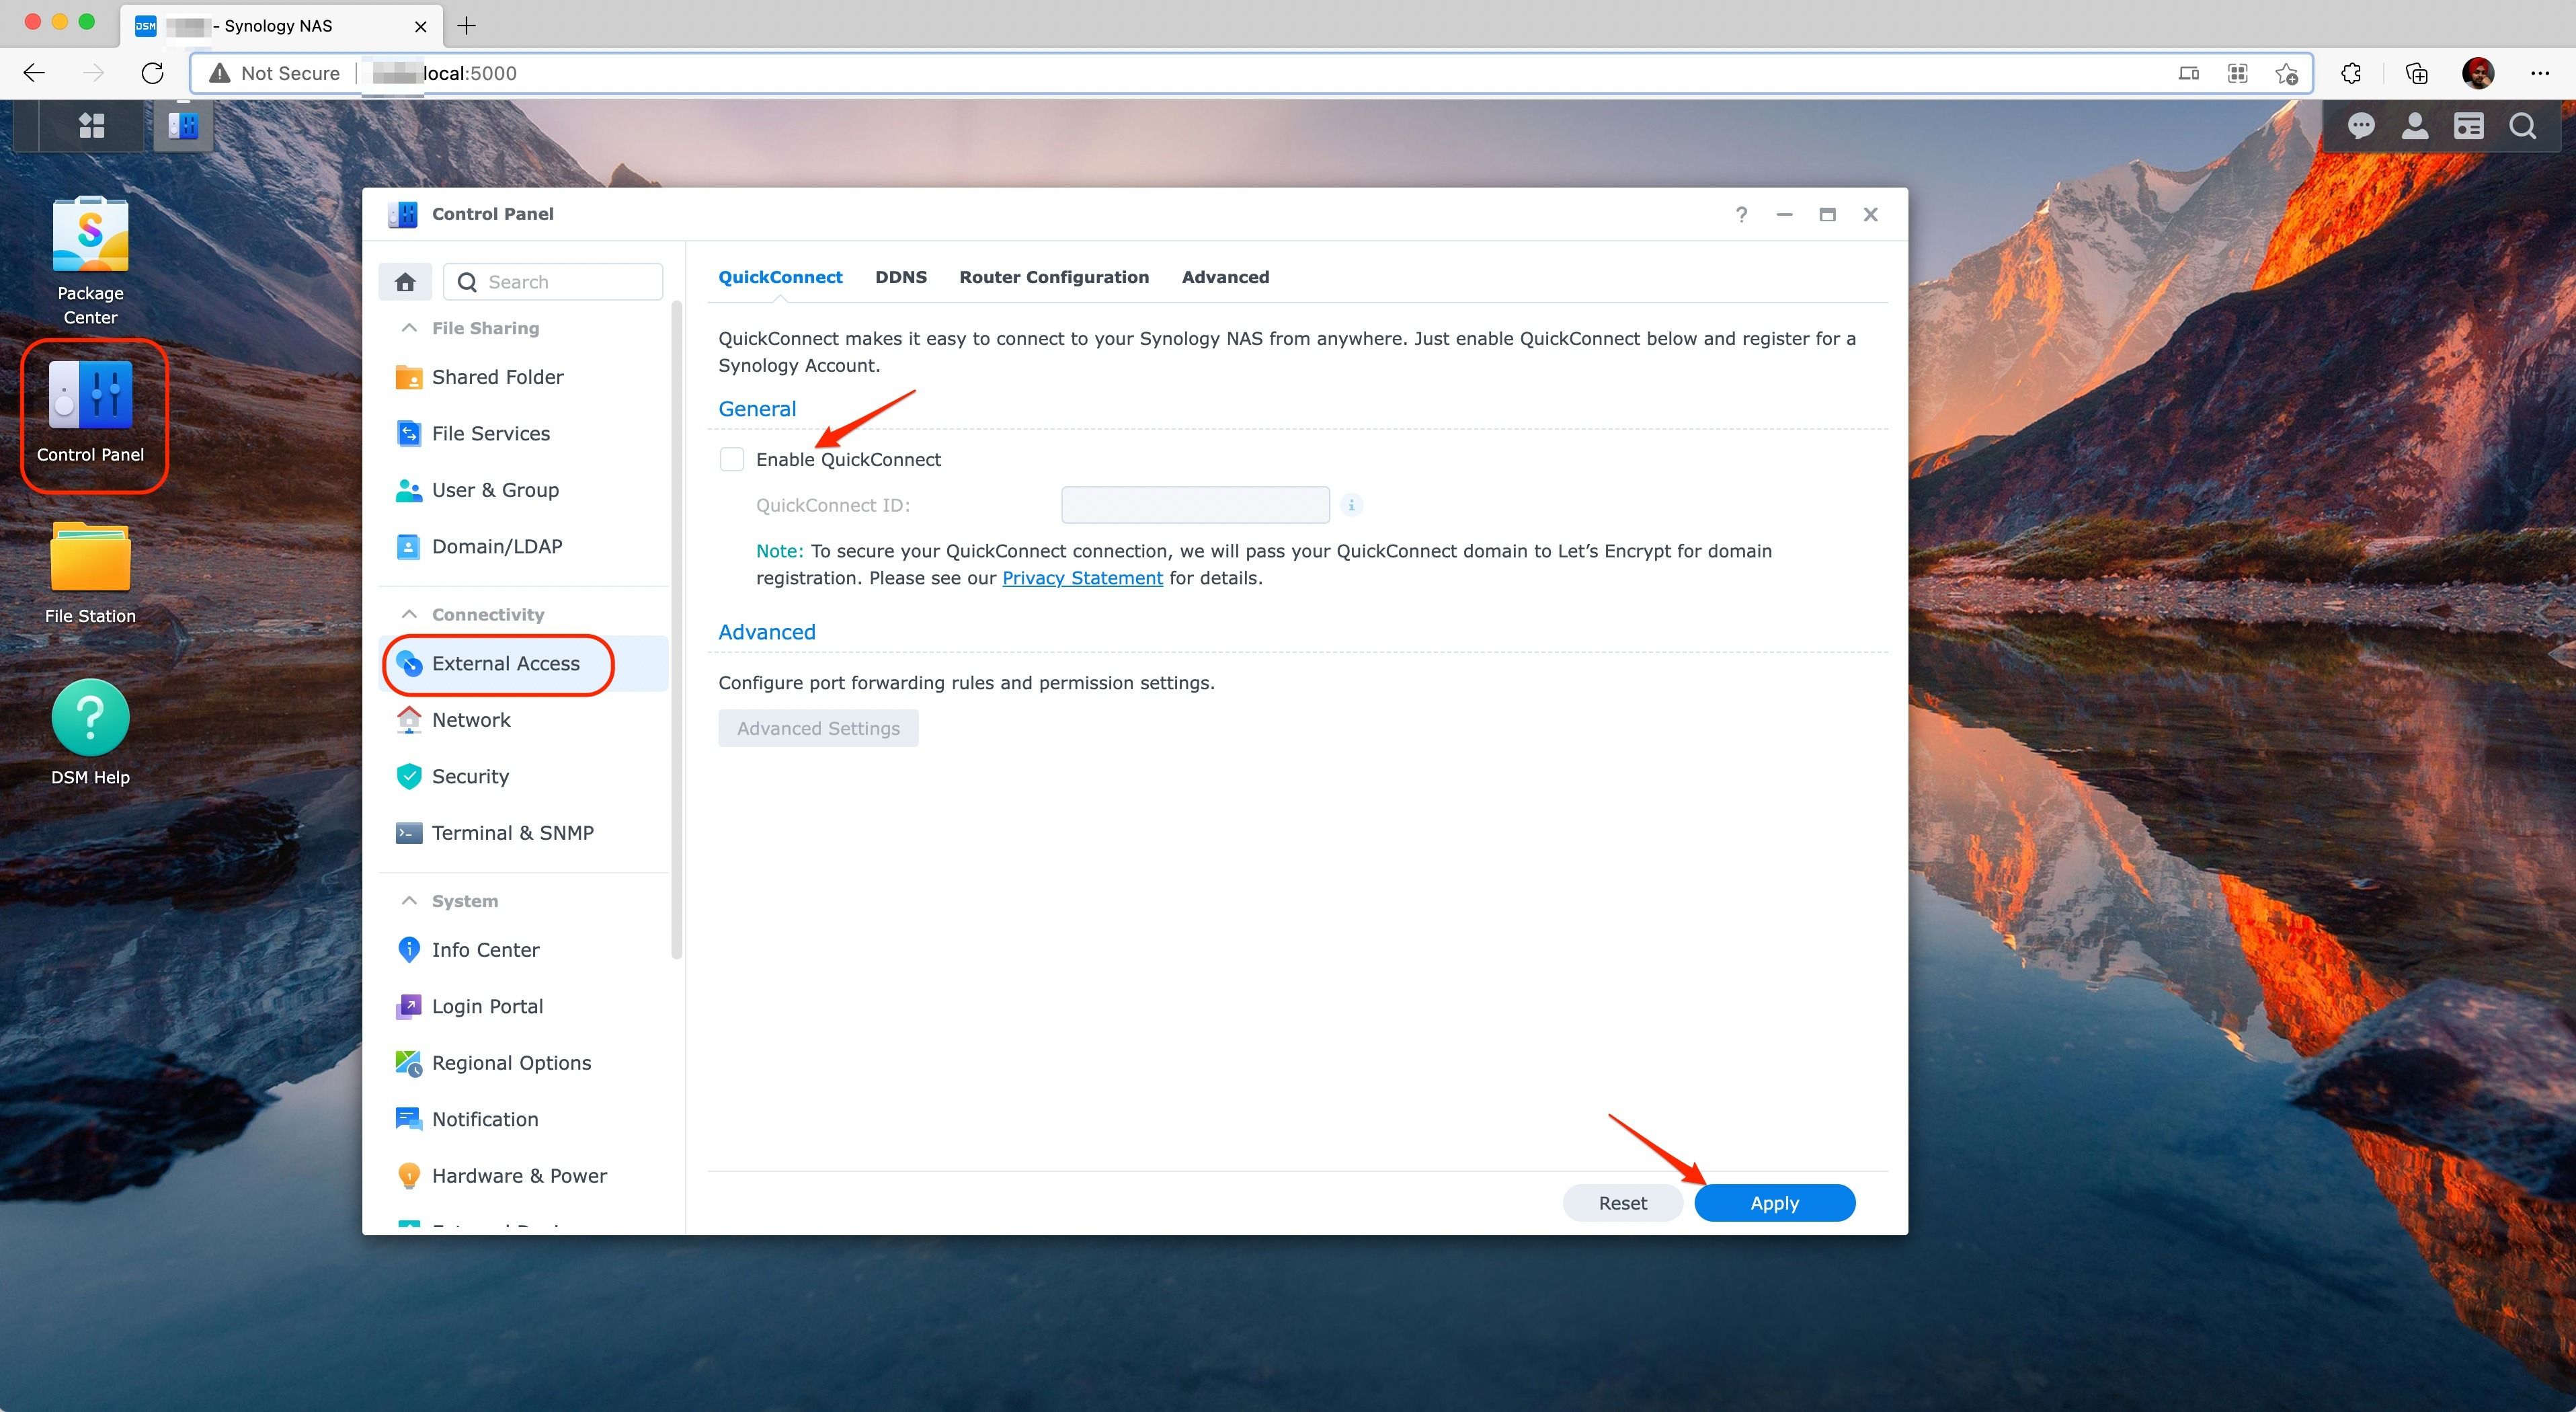2576x1412 pixels.
Task: Toggle Enable QuickConnect setting on
Action: [x=732, y=459]
